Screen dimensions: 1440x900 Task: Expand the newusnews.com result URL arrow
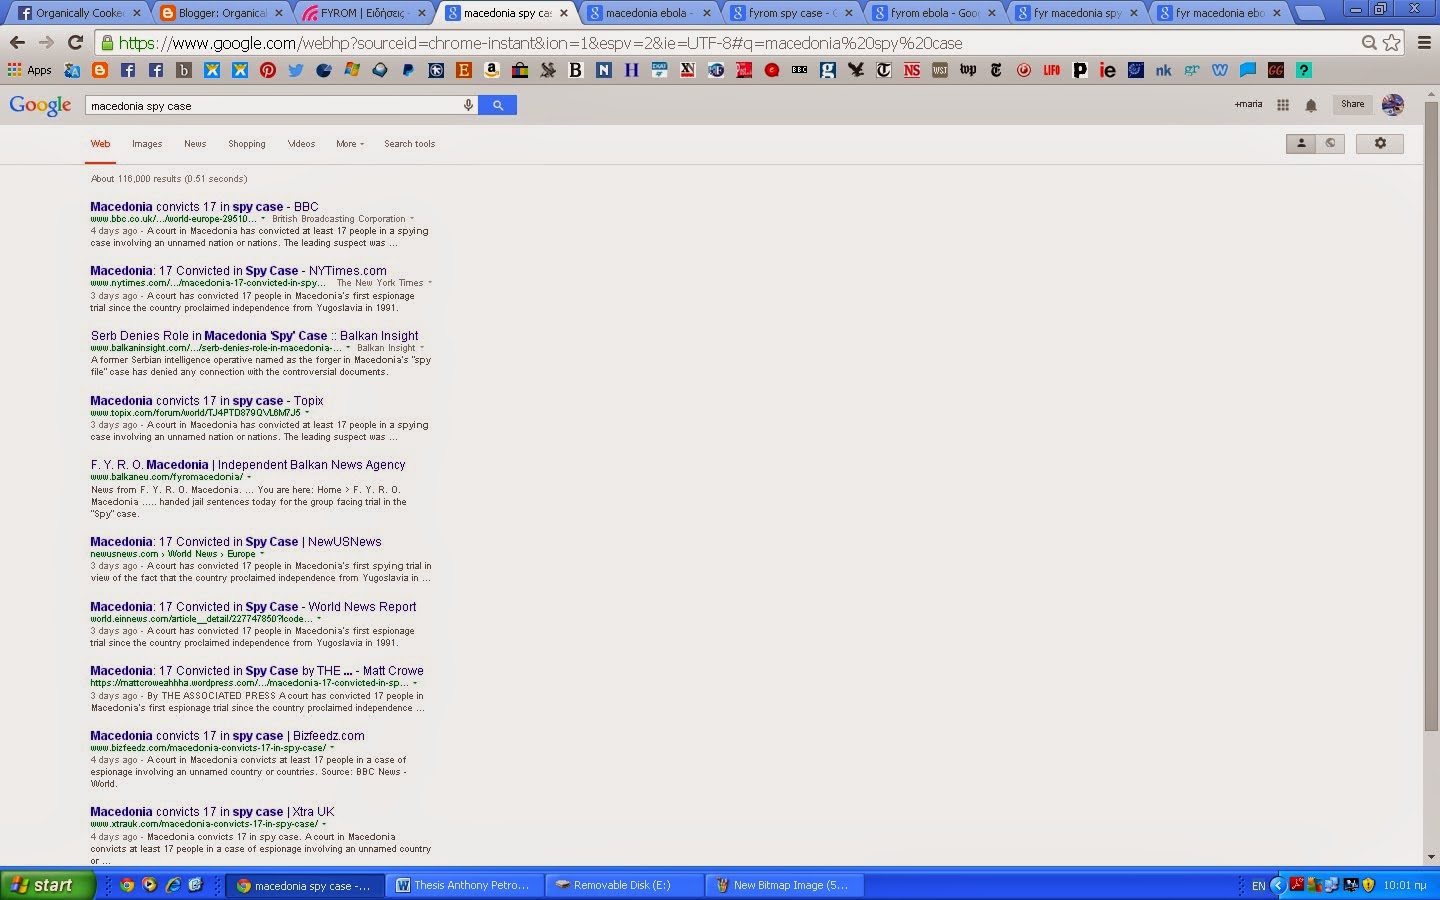coord(262,554)
